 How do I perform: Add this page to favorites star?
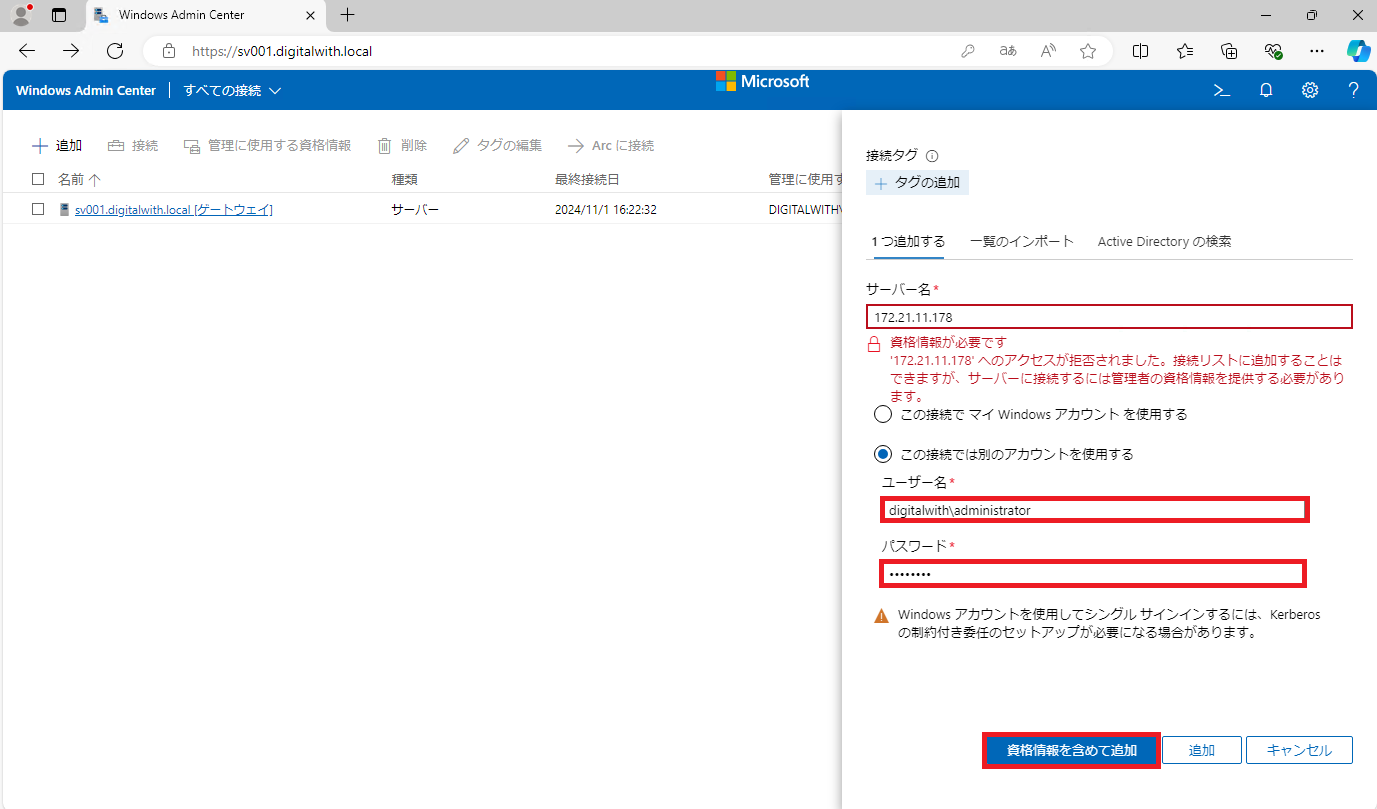pos(1088,51)
